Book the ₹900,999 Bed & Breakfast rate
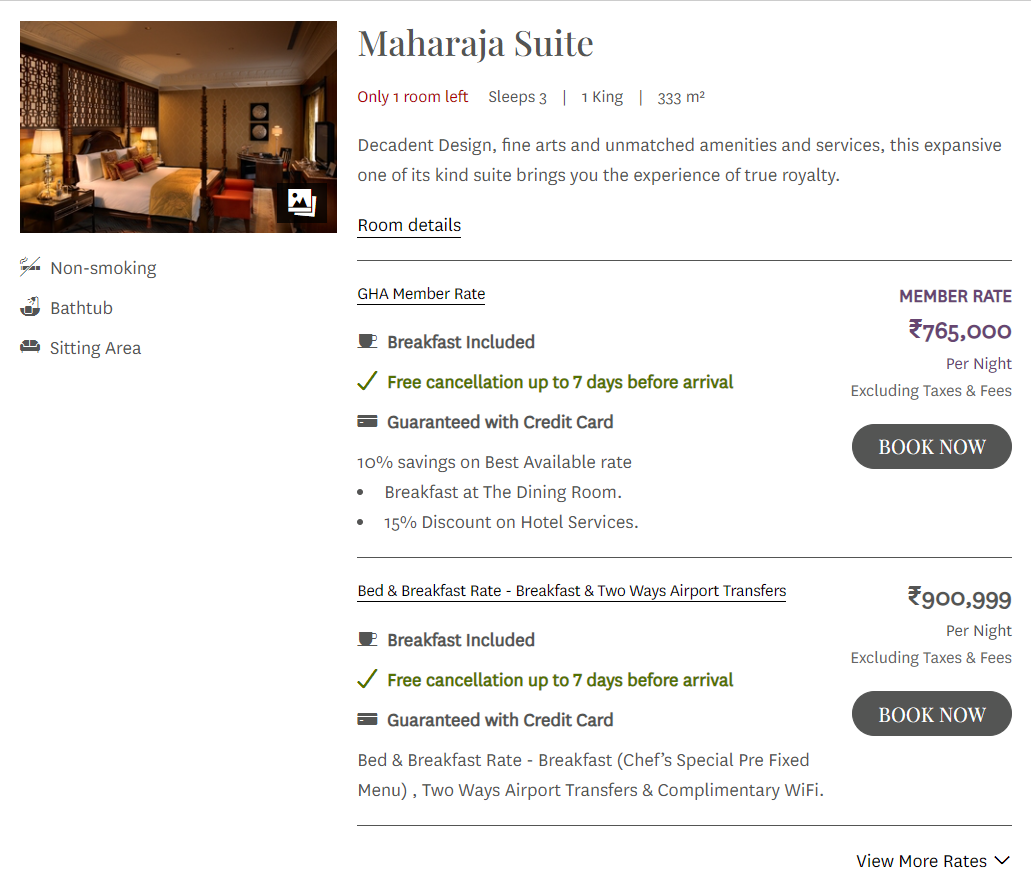 (932, 714)
